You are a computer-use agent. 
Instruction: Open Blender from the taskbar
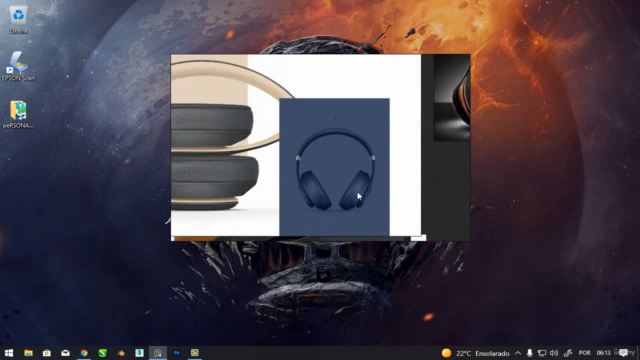point(121,353)
